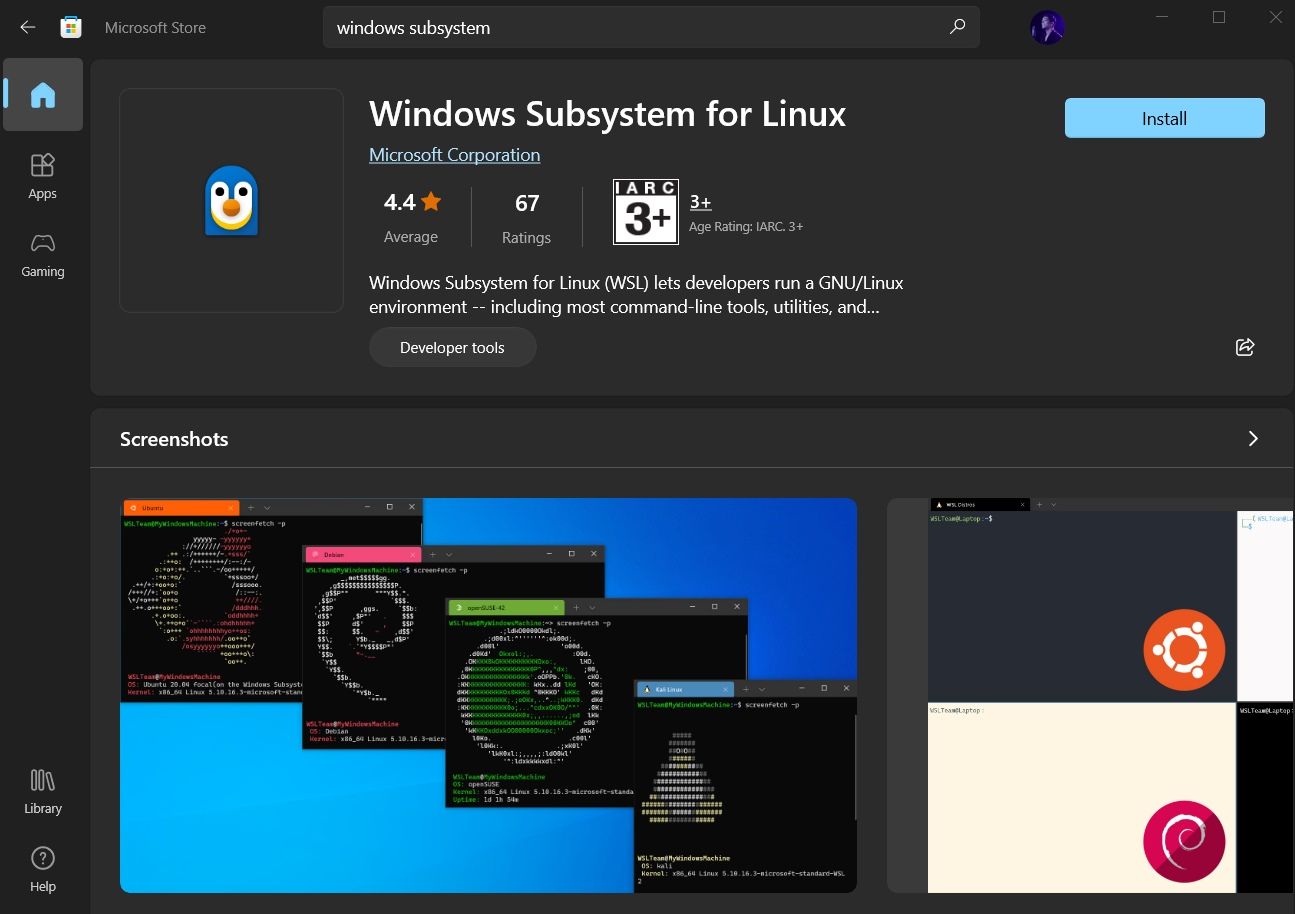Click the Microsoft Store logo icon

(x=70, y=27)
